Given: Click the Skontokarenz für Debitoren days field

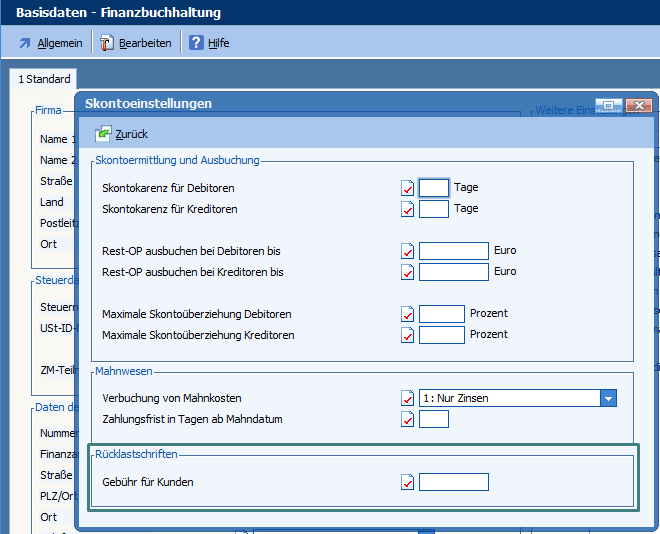Looking at the screenshot, I should click(434, 188).
